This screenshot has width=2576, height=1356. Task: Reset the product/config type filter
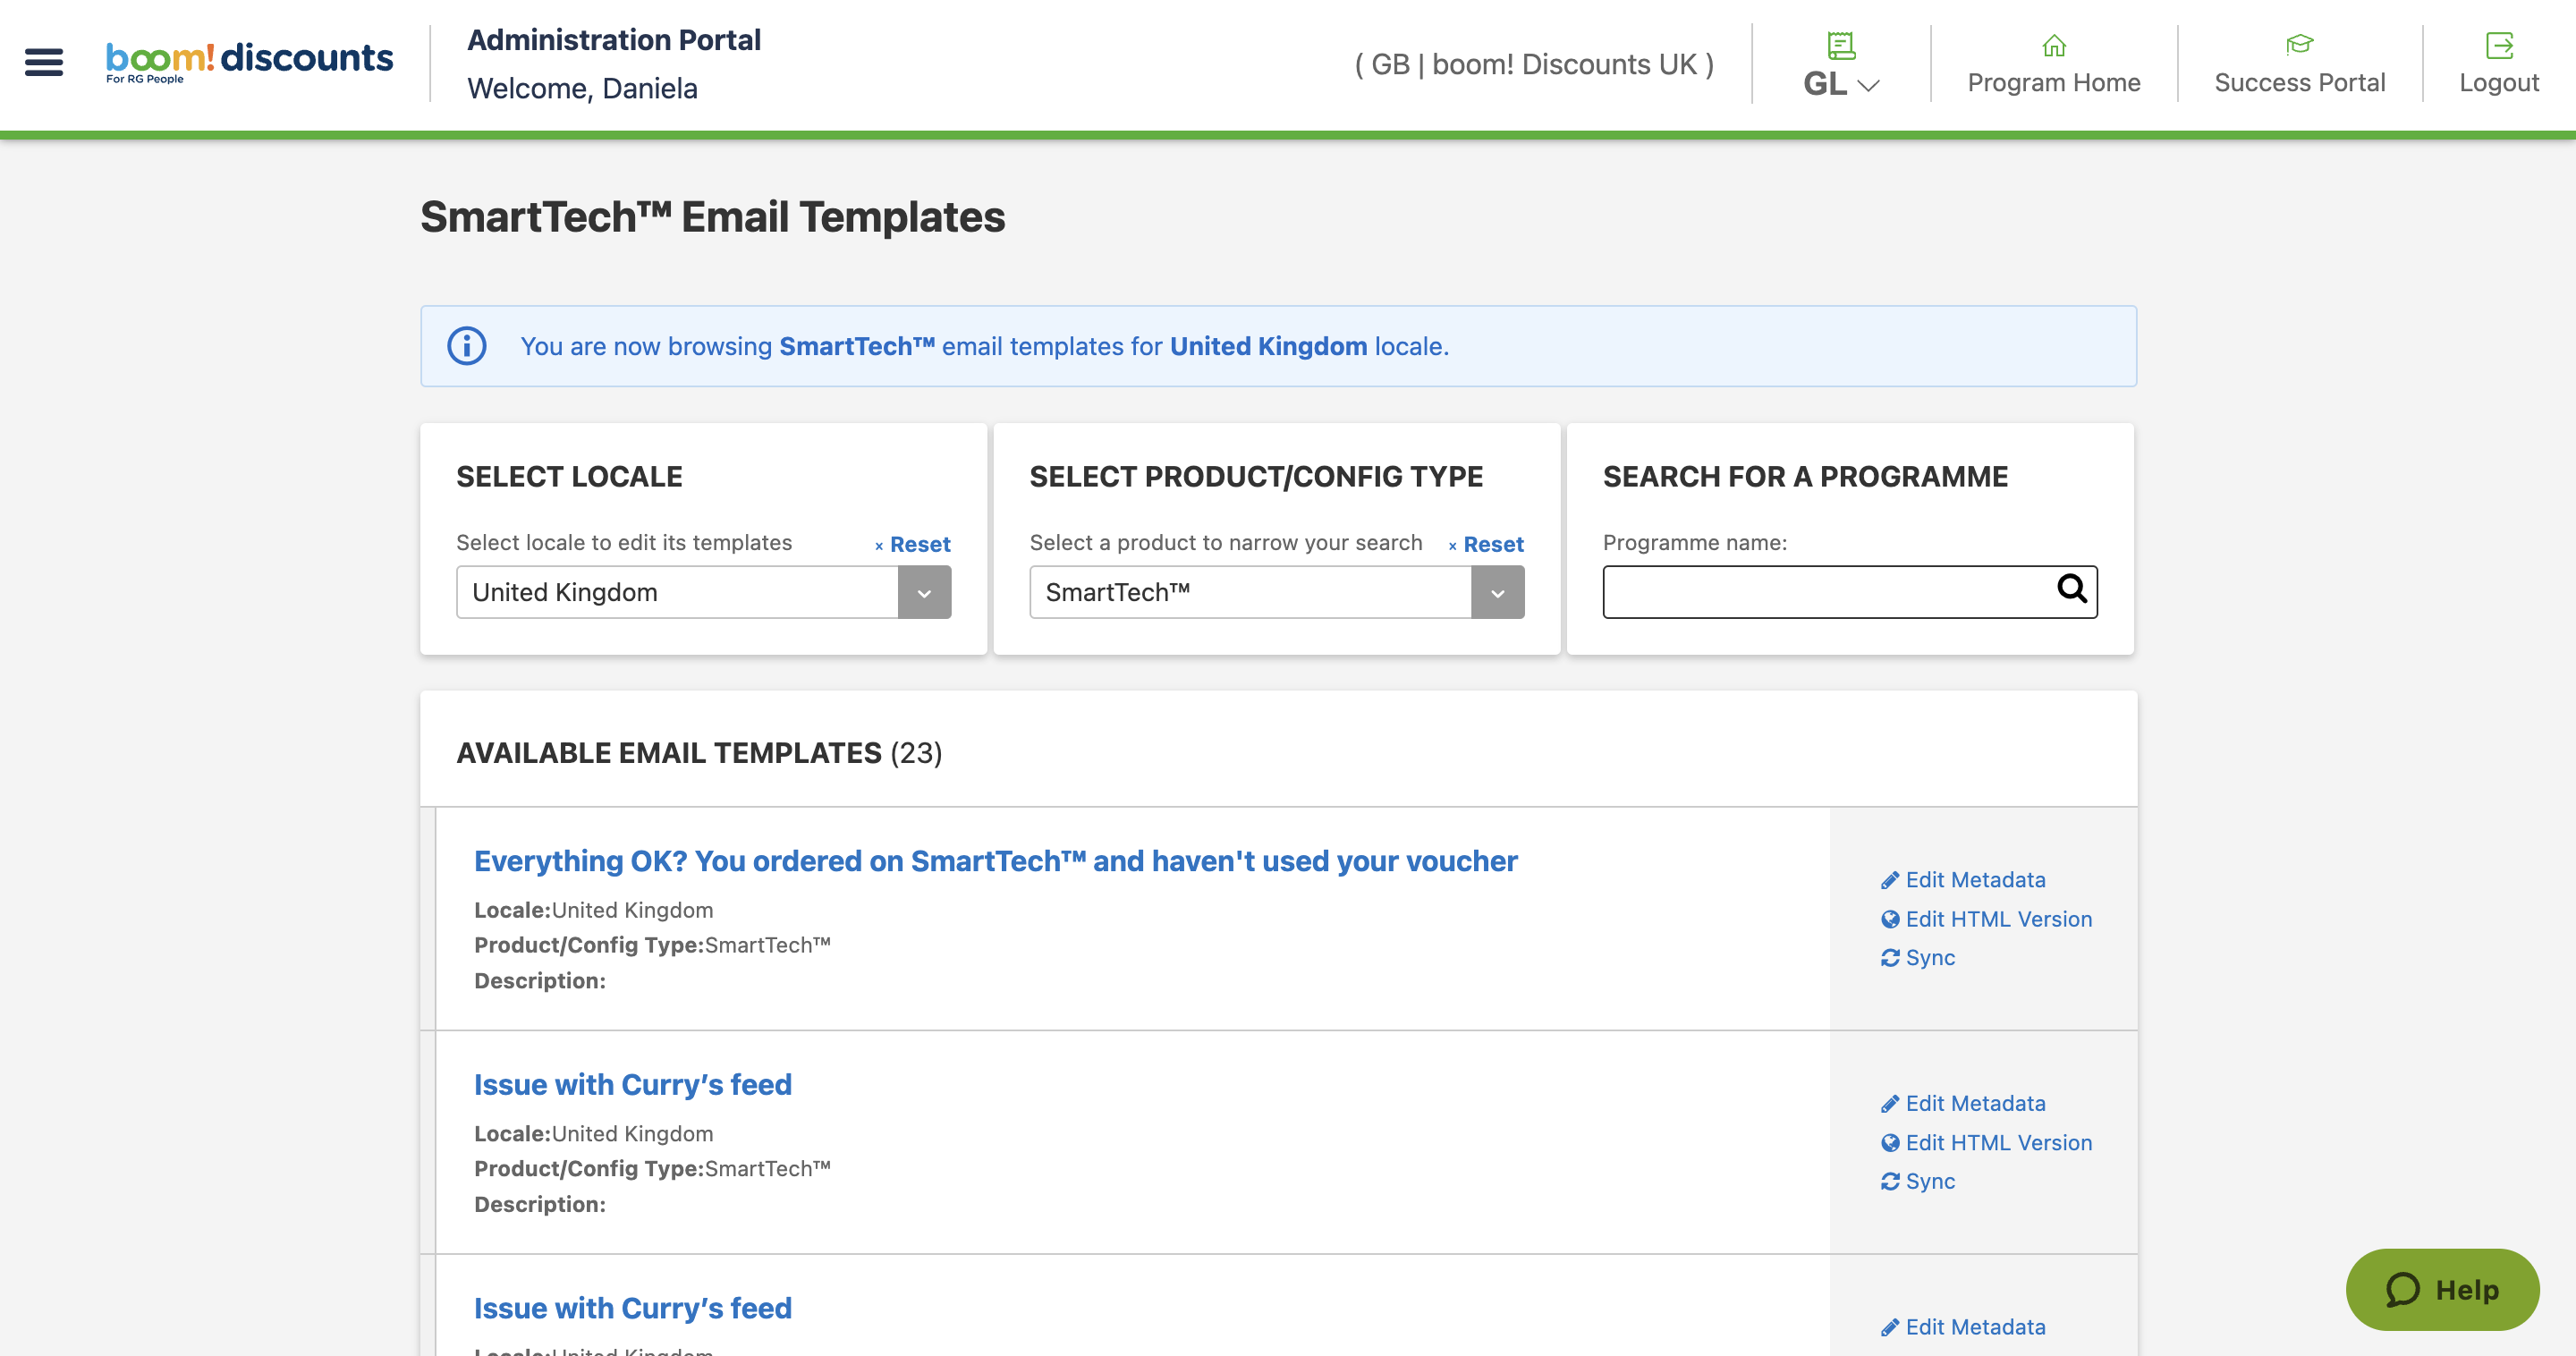tap(1486, 544)
